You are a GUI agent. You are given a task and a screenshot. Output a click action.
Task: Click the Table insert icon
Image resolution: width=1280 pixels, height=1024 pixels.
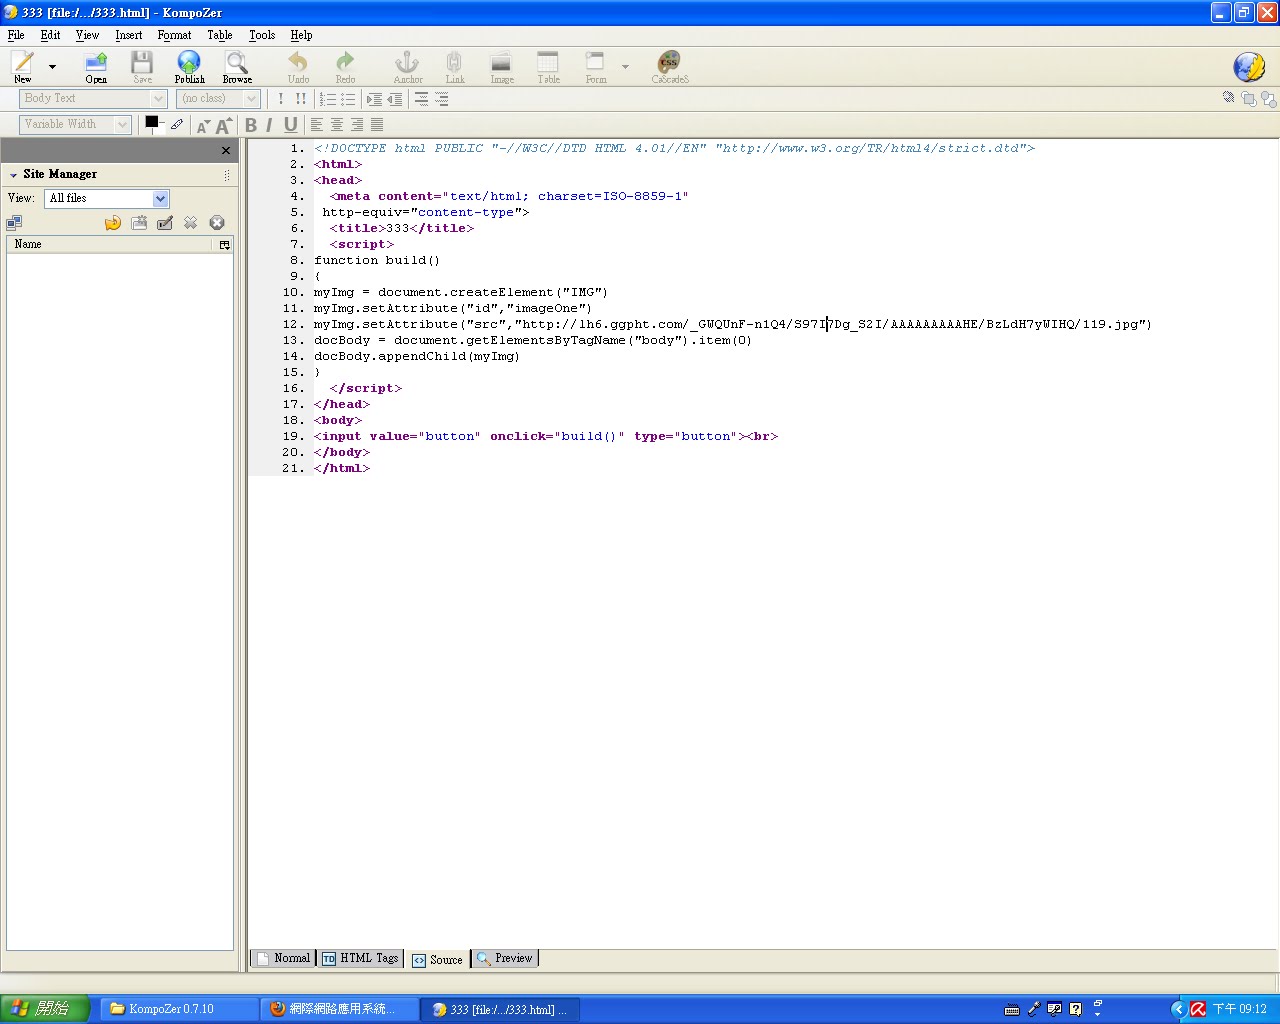(548, 63)
